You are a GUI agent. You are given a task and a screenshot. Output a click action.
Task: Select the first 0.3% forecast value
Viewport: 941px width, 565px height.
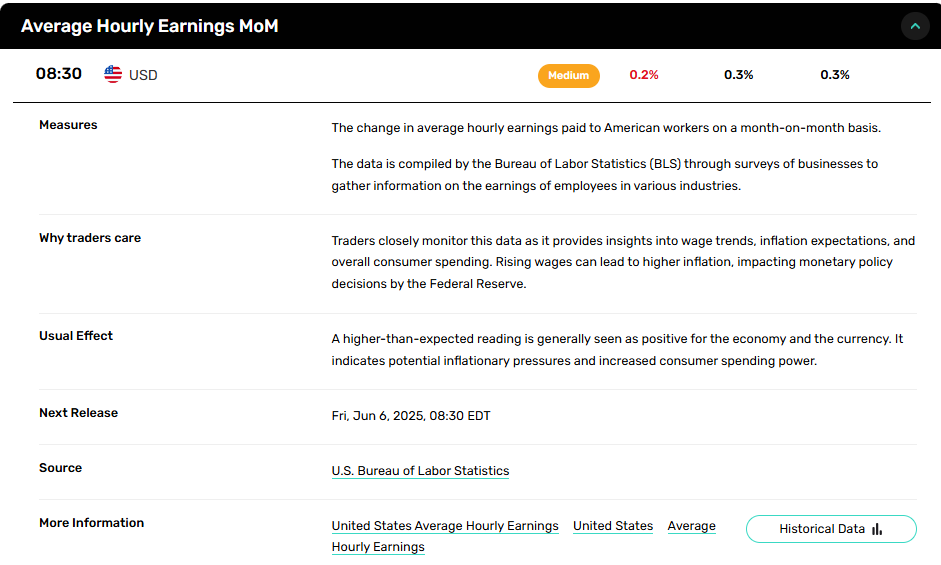(x=739, y=75)
